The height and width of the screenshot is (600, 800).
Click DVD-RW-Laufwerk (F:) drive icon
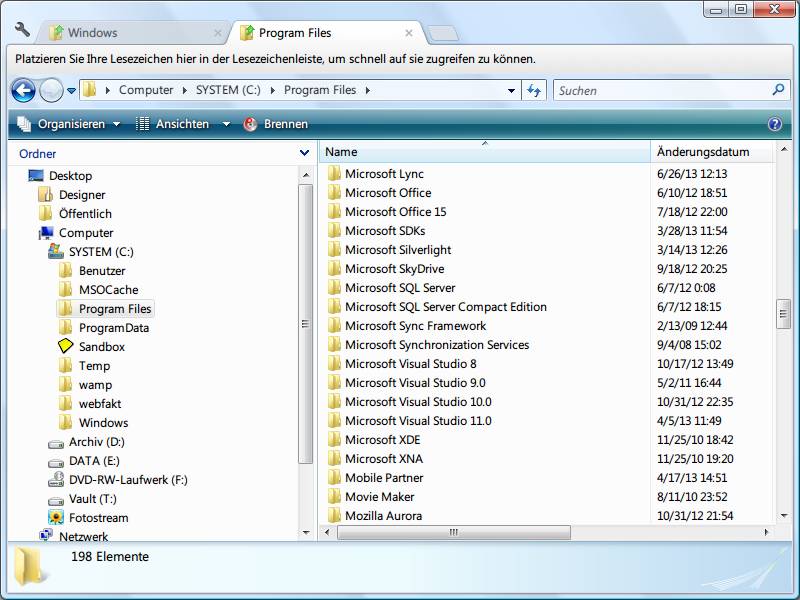pos(56,480)
